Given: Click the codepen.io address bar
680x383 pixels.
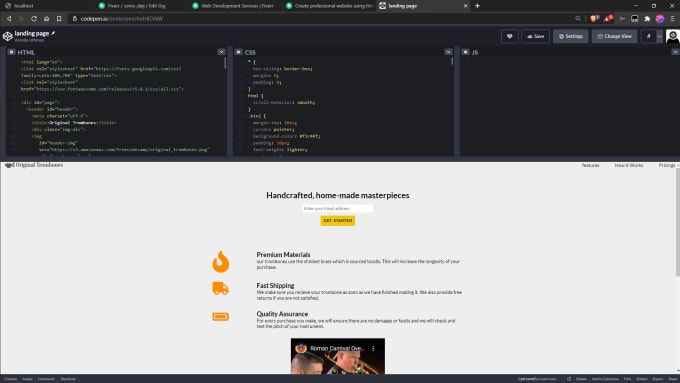Looking at the screenshot, I should (x=321, y=19).
